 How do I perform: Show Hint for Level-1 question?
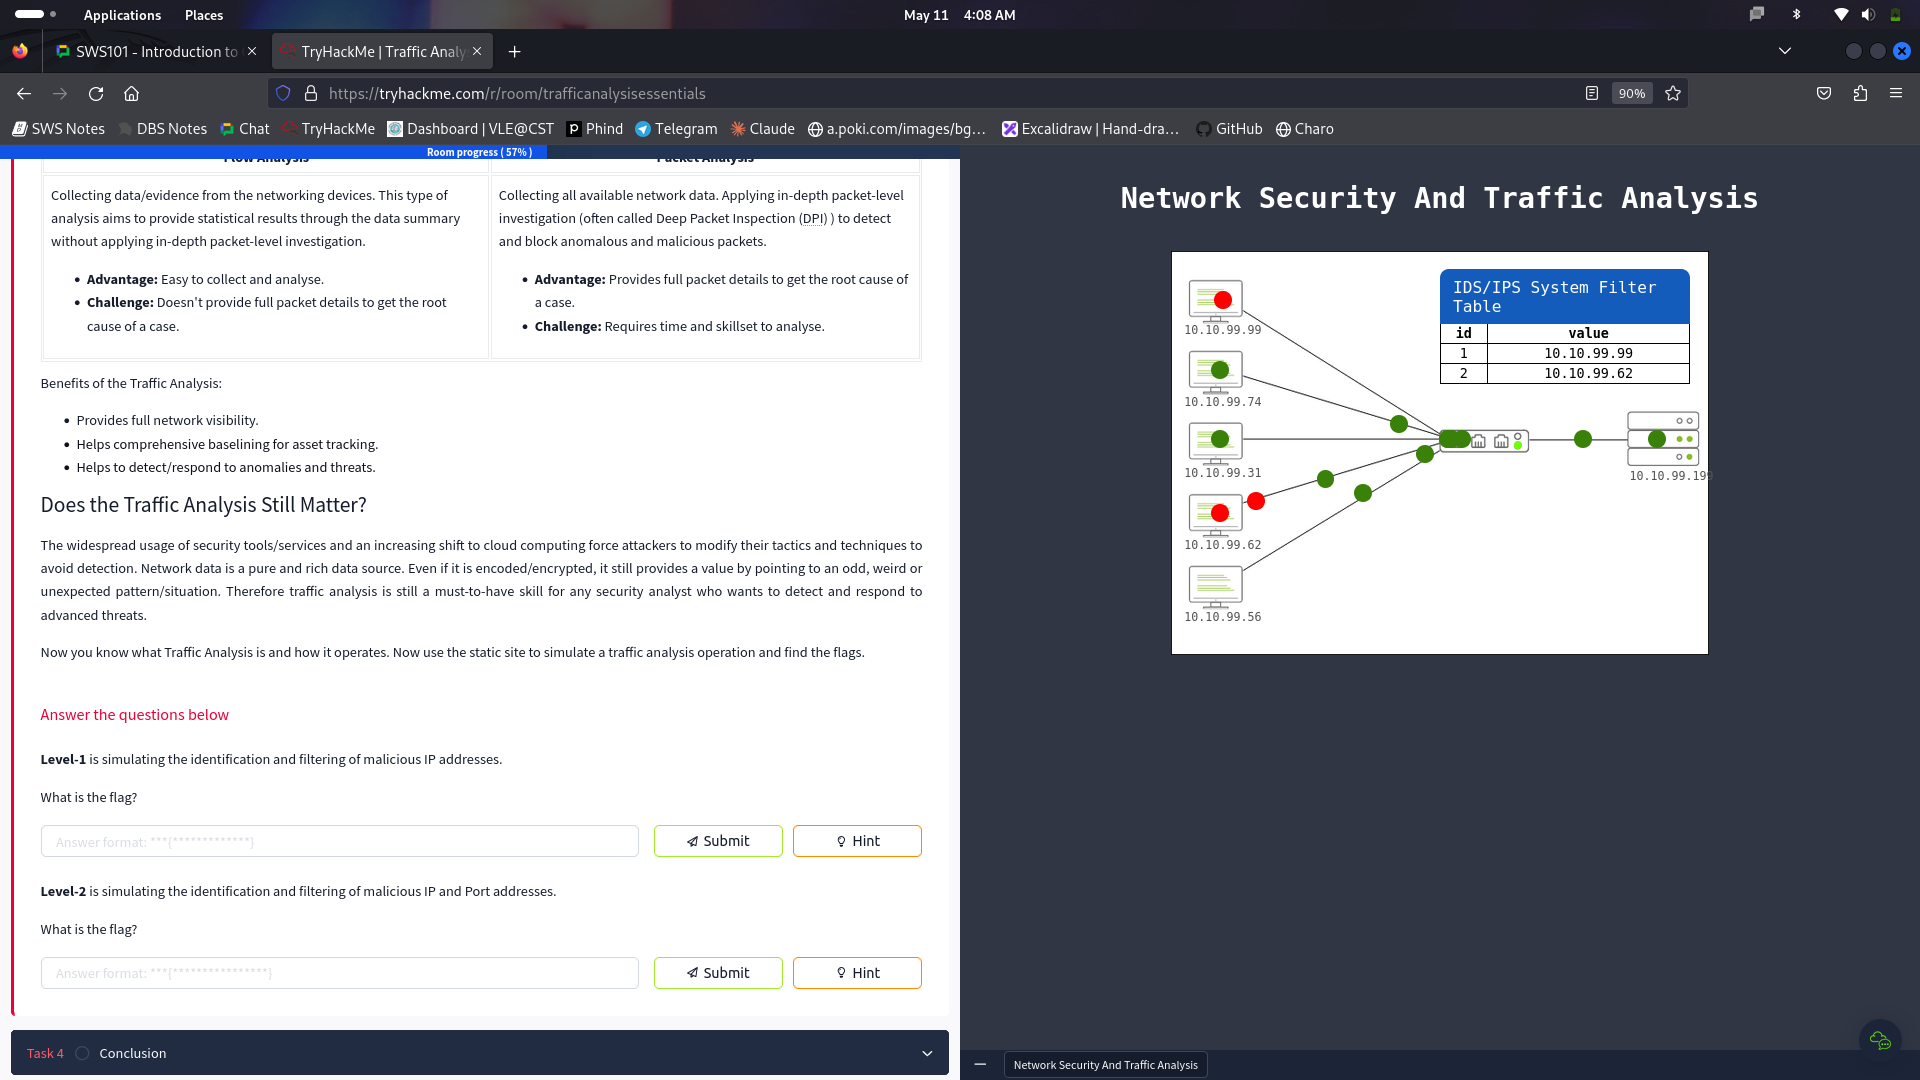(x=857, y=841)
